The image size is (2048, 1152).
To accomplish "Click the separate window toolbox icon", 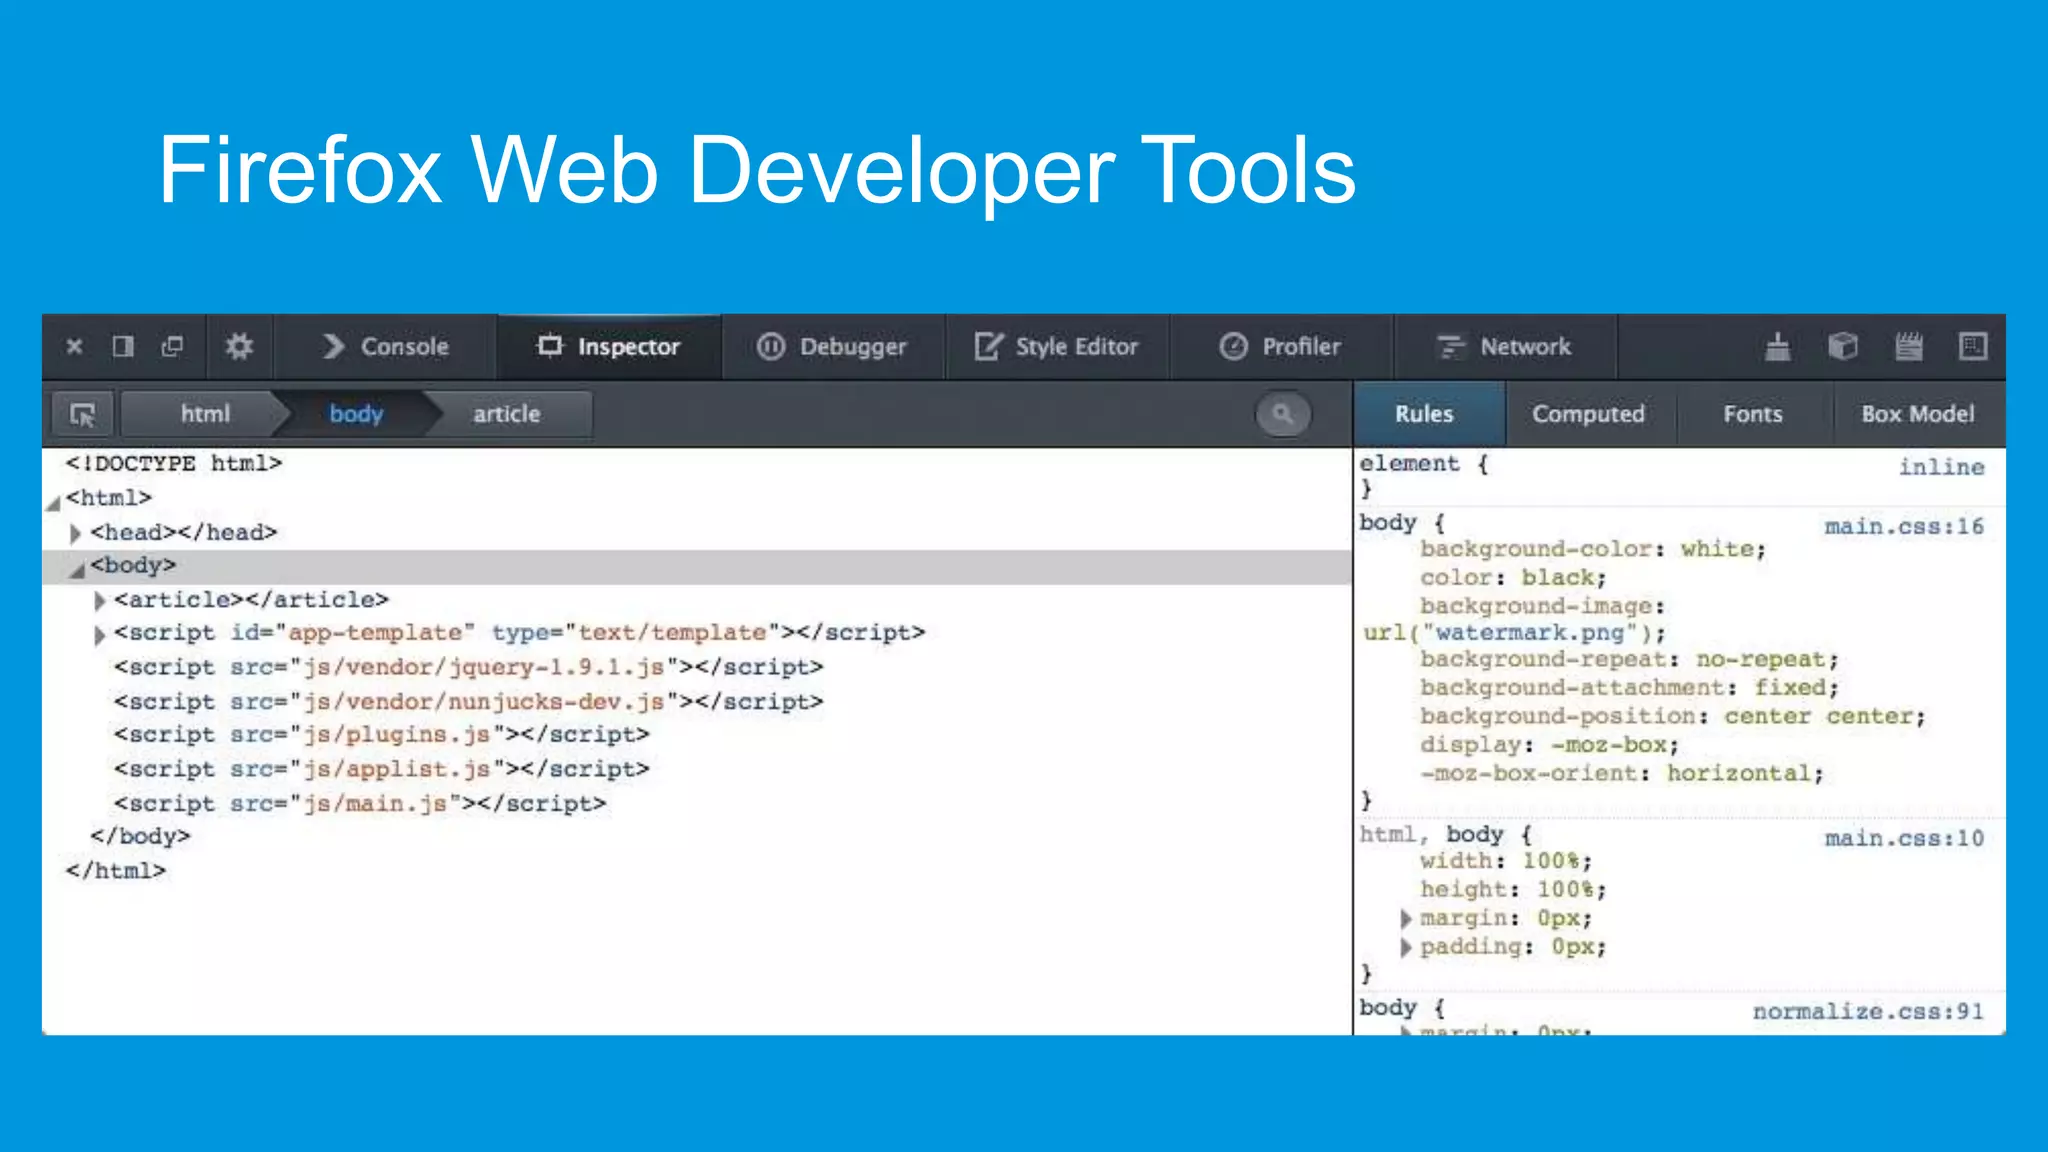I will point(172,347).
